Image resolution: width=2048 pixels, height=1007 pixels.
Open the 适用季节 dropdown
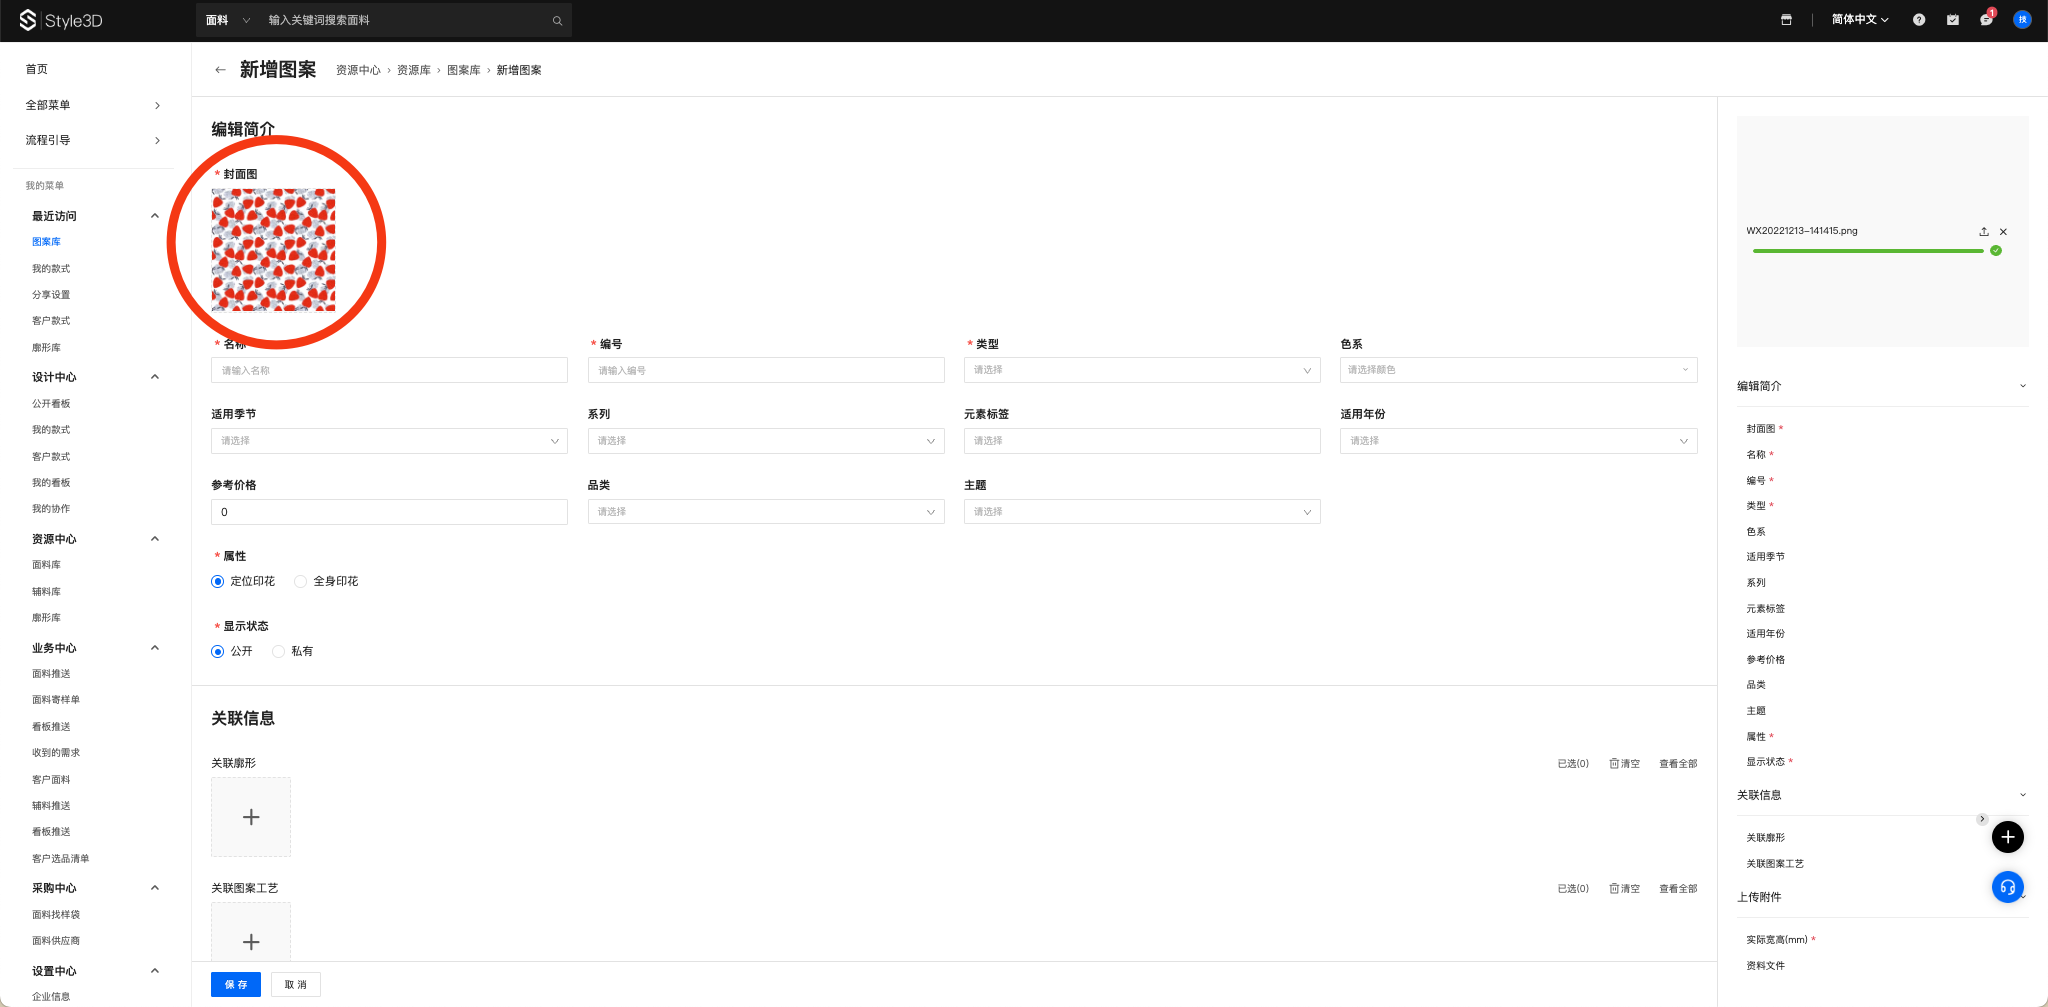pyautogui.click(x=389, y=441)
